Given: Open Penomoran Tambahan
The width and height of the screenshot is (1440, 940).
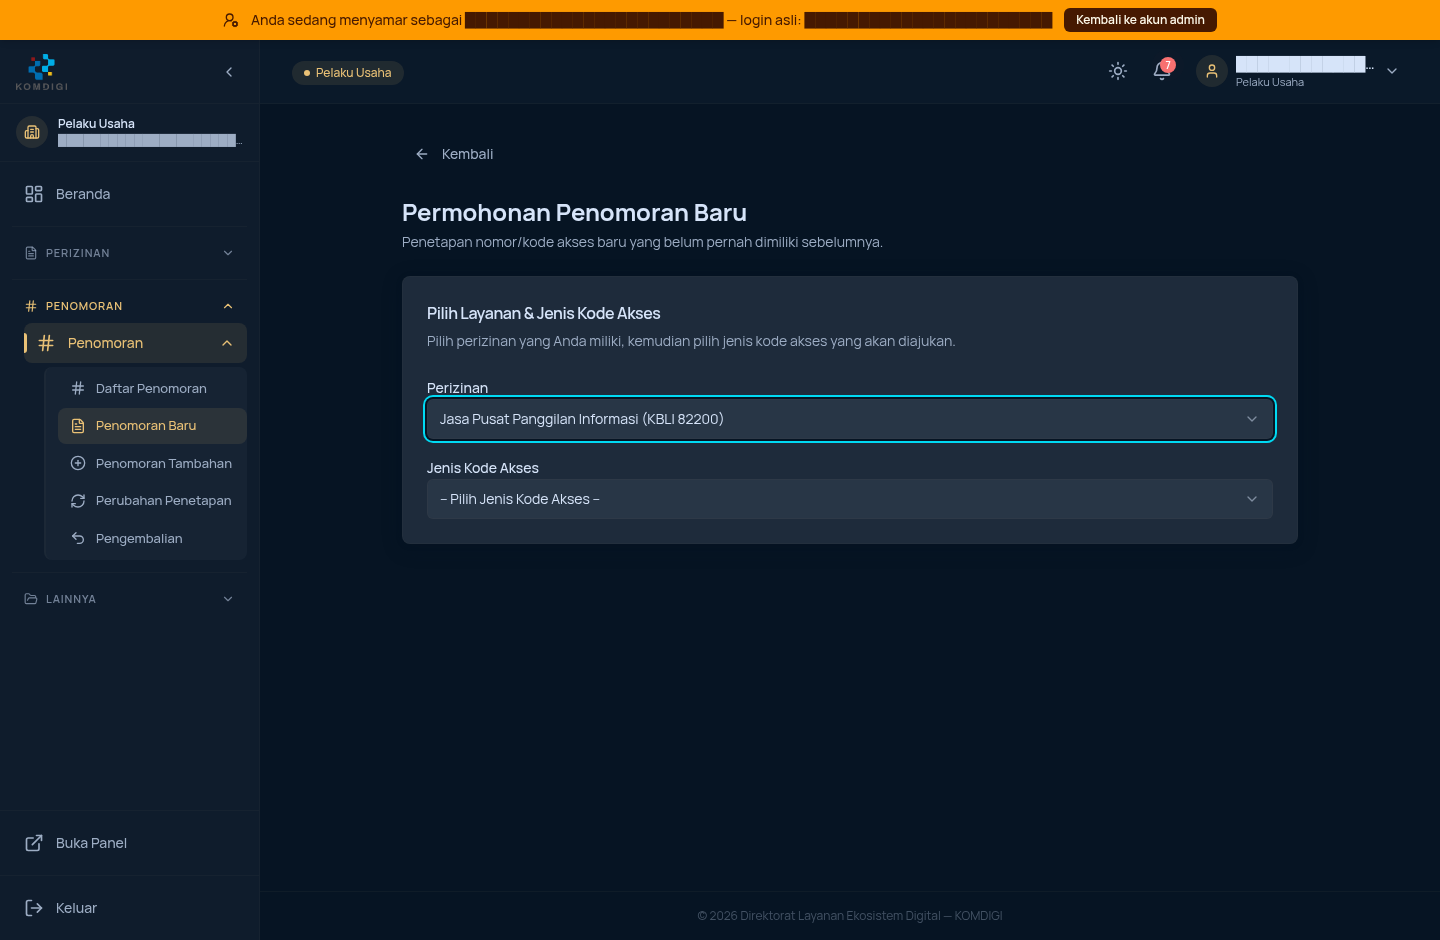Looking at the screenshot, I should point(152,463).
